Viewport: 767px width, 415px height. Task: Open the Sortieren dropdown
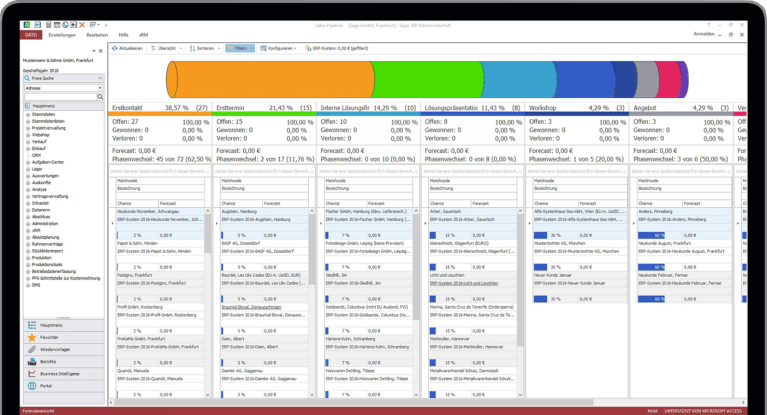[204, 48]
